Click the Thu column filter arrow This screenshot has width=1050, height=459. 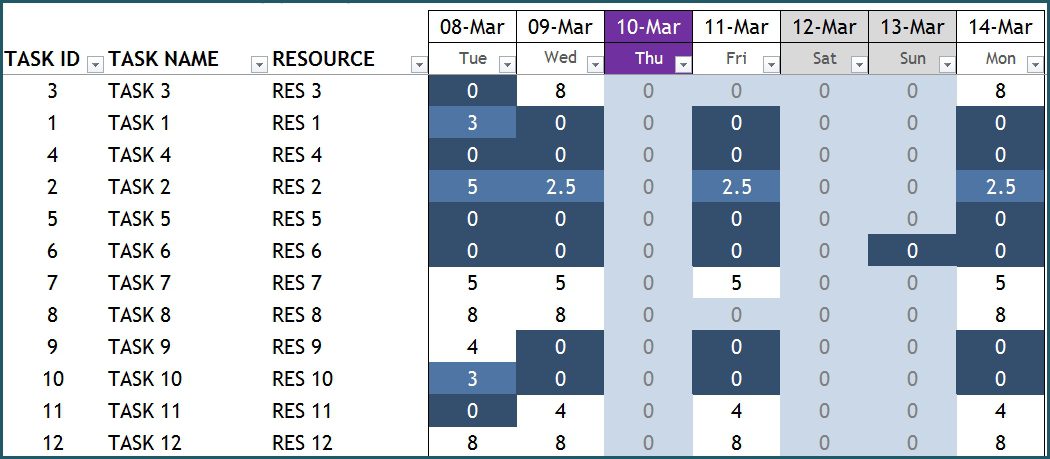point(684,64)
